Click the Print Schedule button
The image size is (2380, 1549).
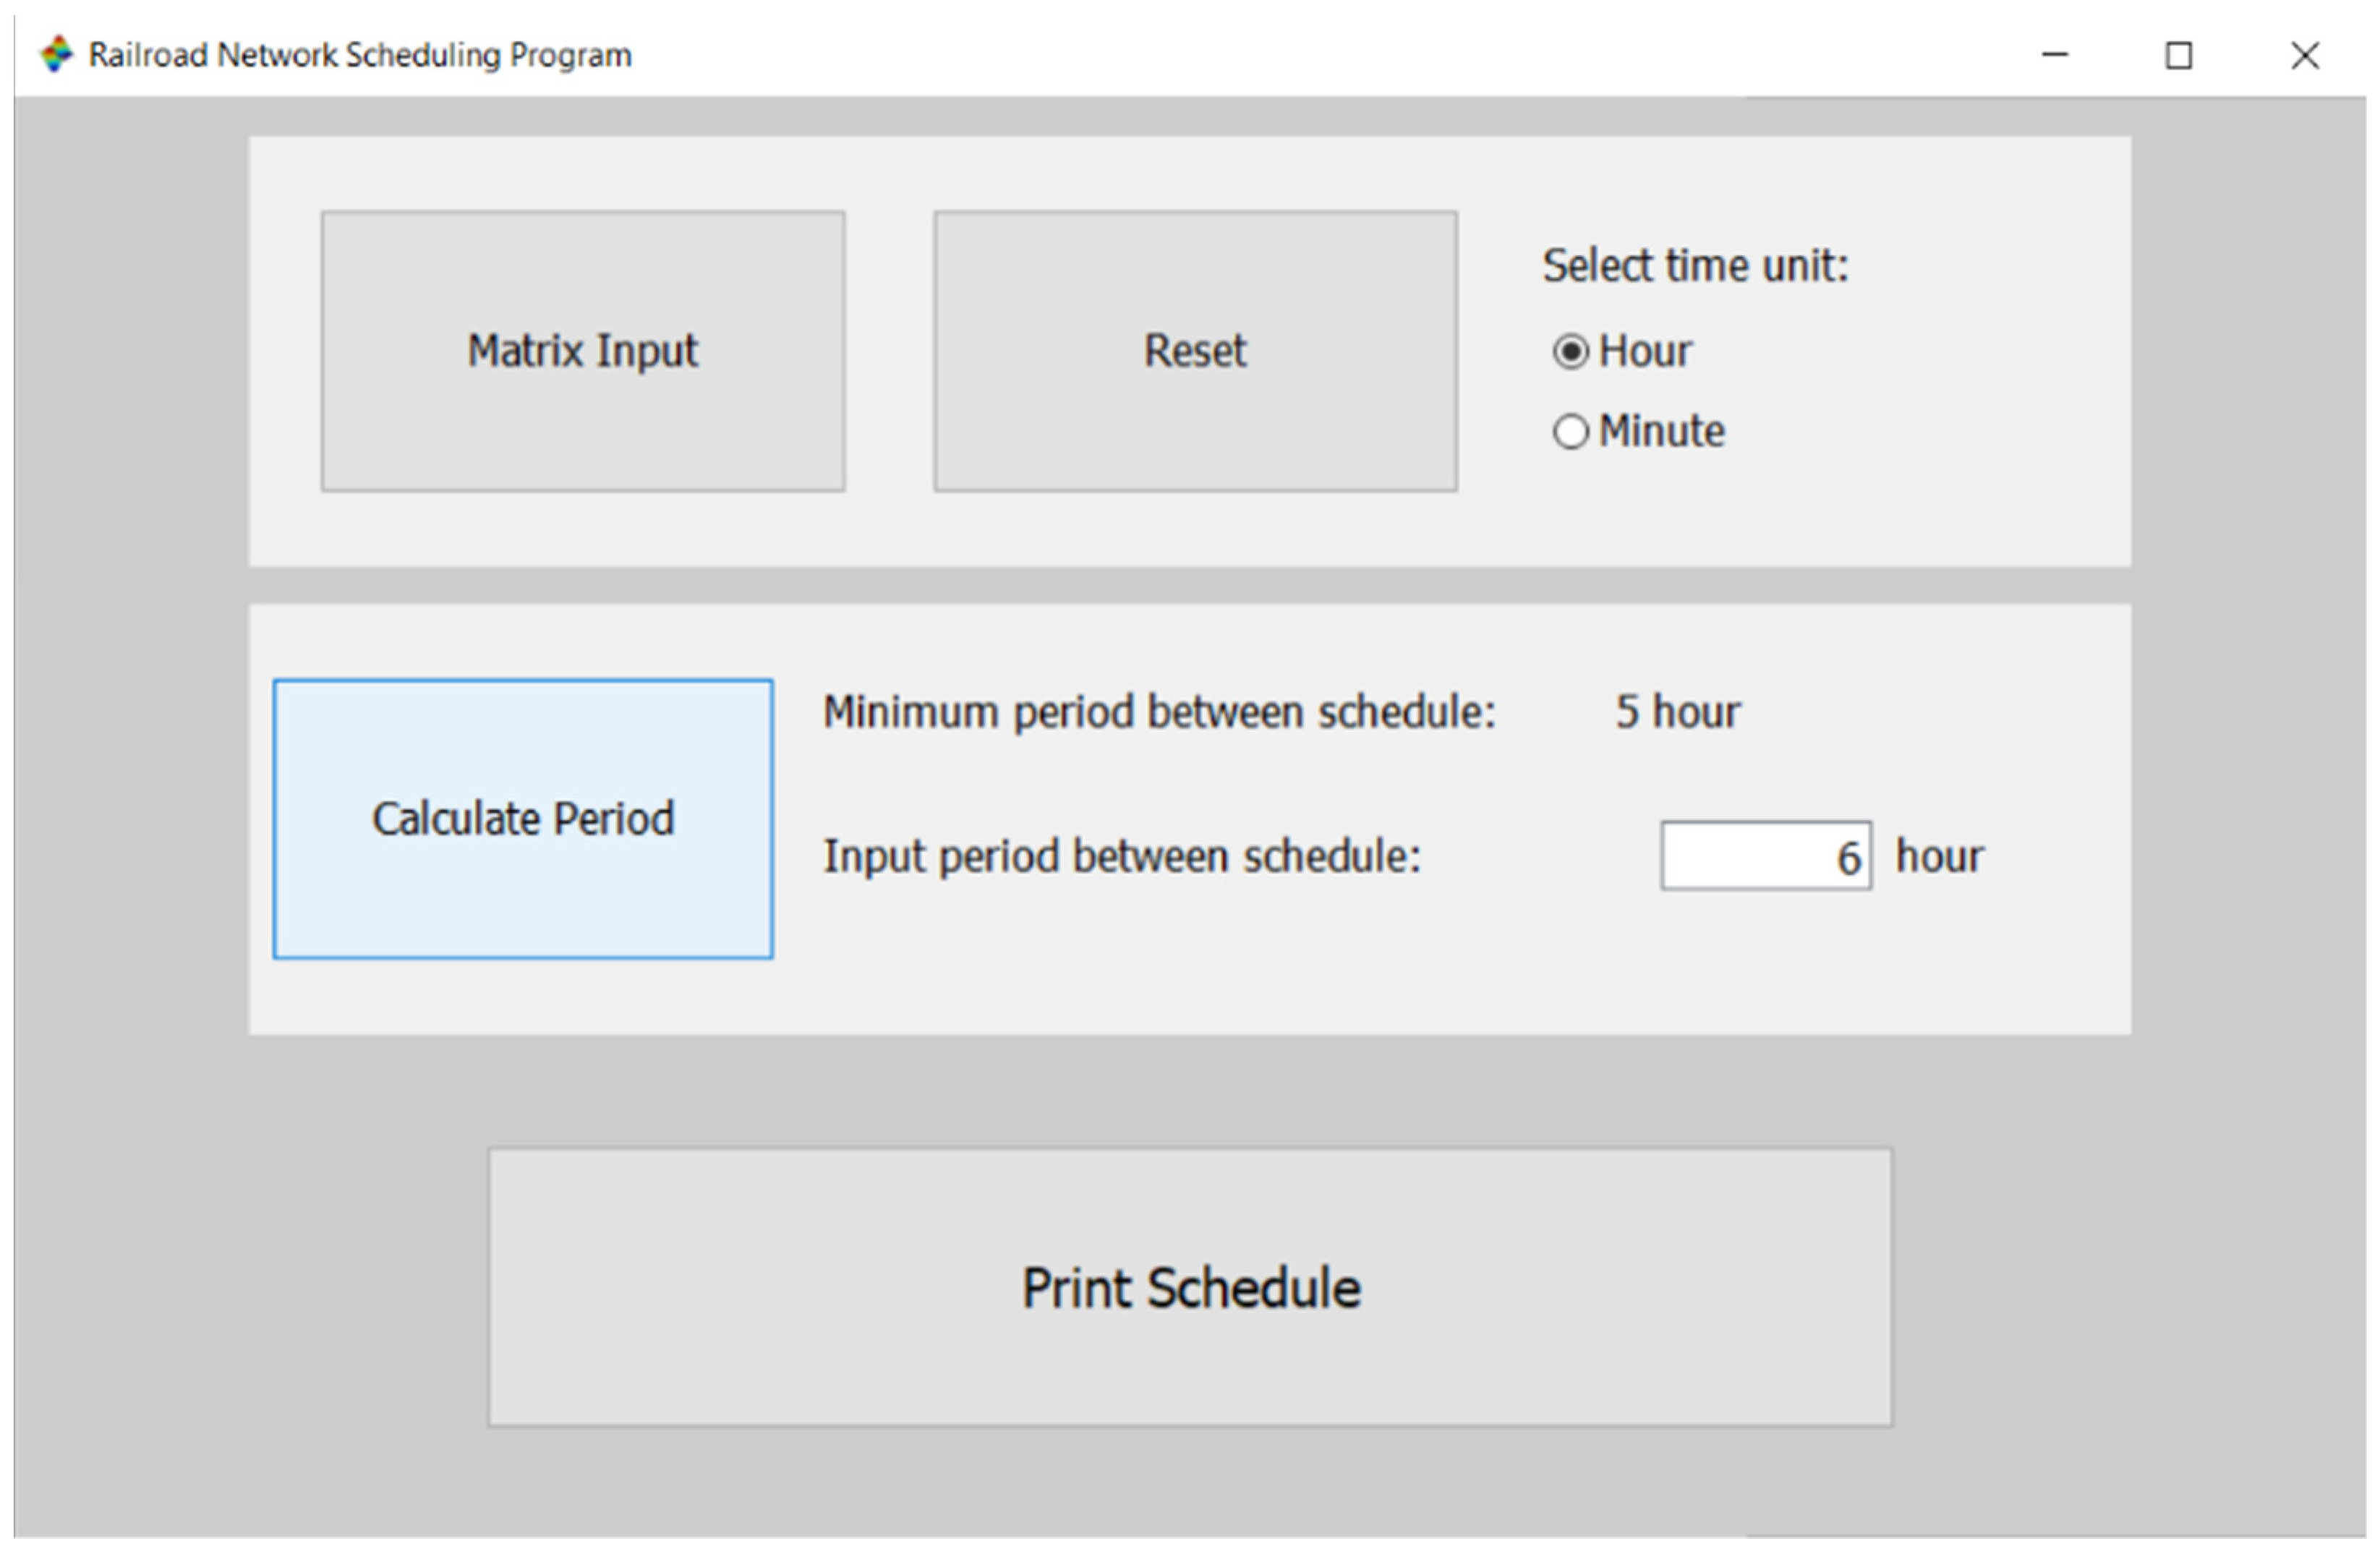click(1190, 1287)
